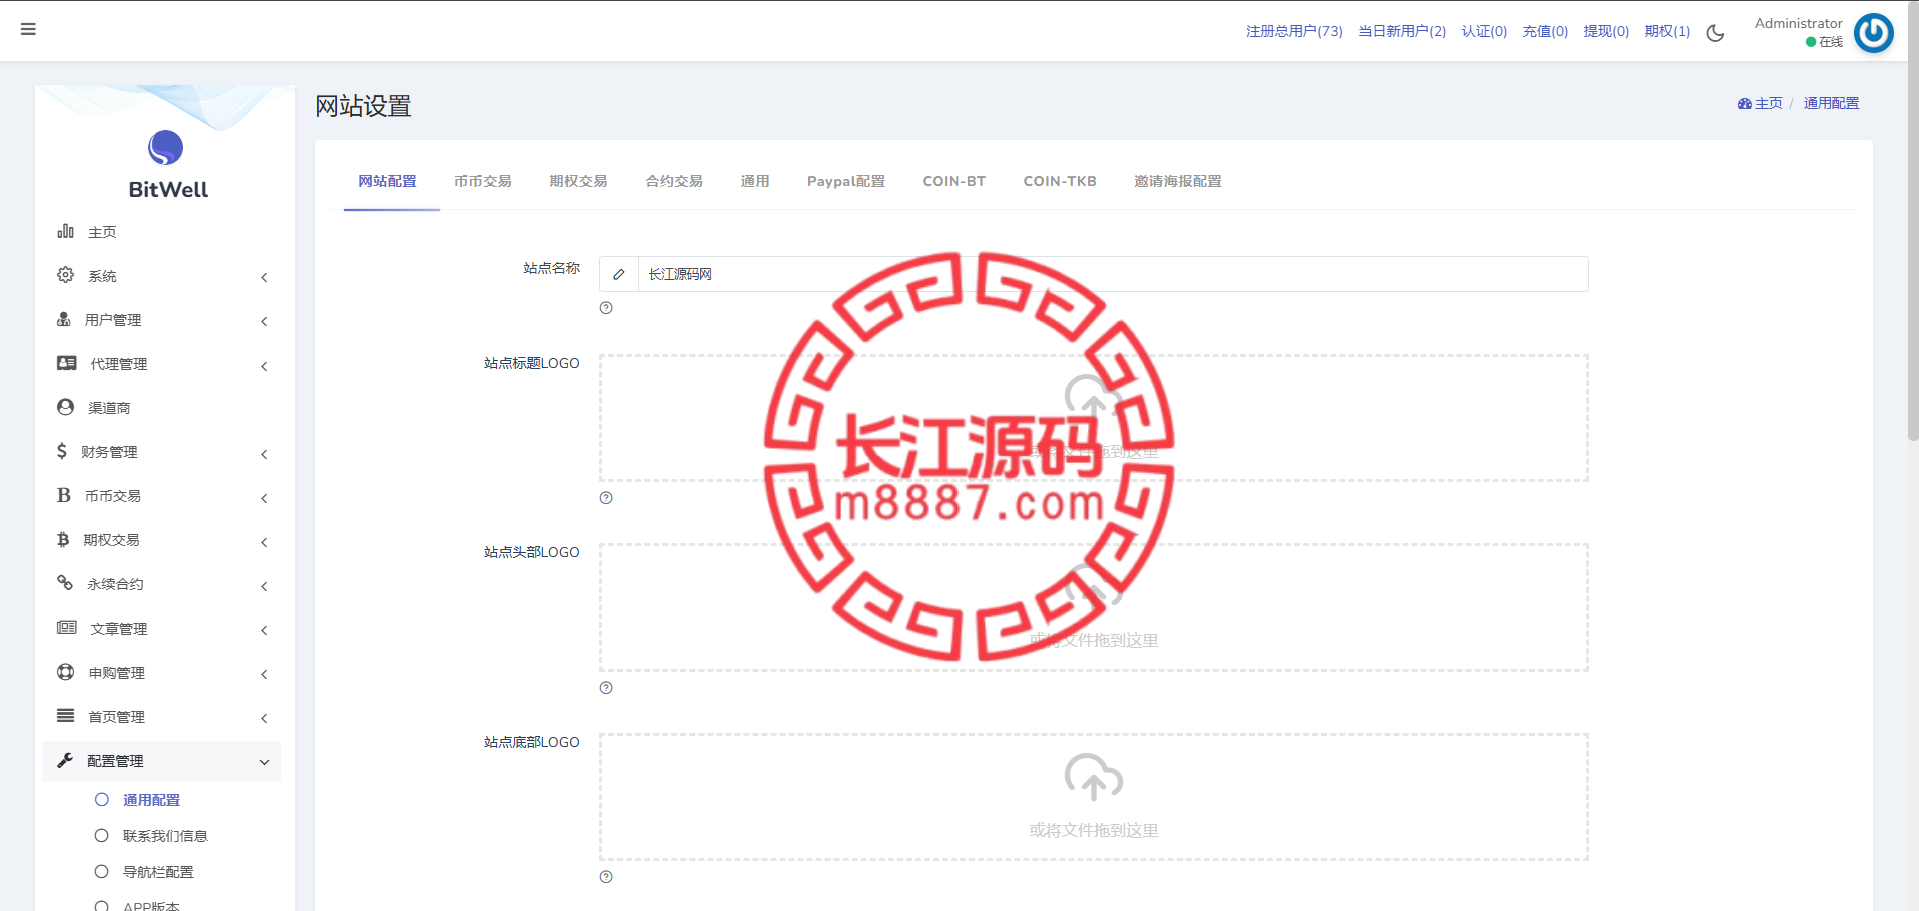Click the 申购管理 lifebuoy icon
This screenshot has width=1919, height=911.
65,671
